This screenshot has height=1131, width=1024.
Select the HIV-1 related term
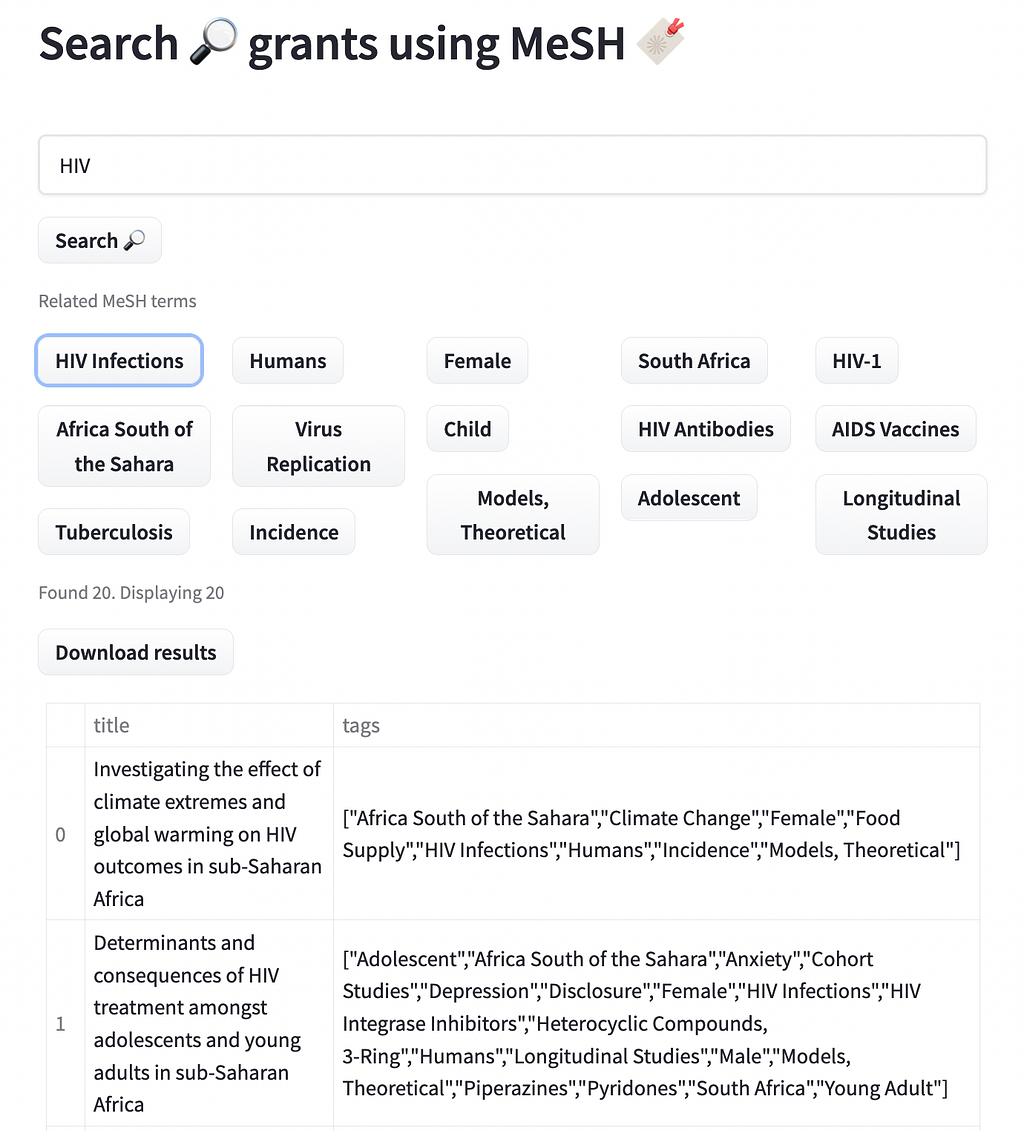857,361
